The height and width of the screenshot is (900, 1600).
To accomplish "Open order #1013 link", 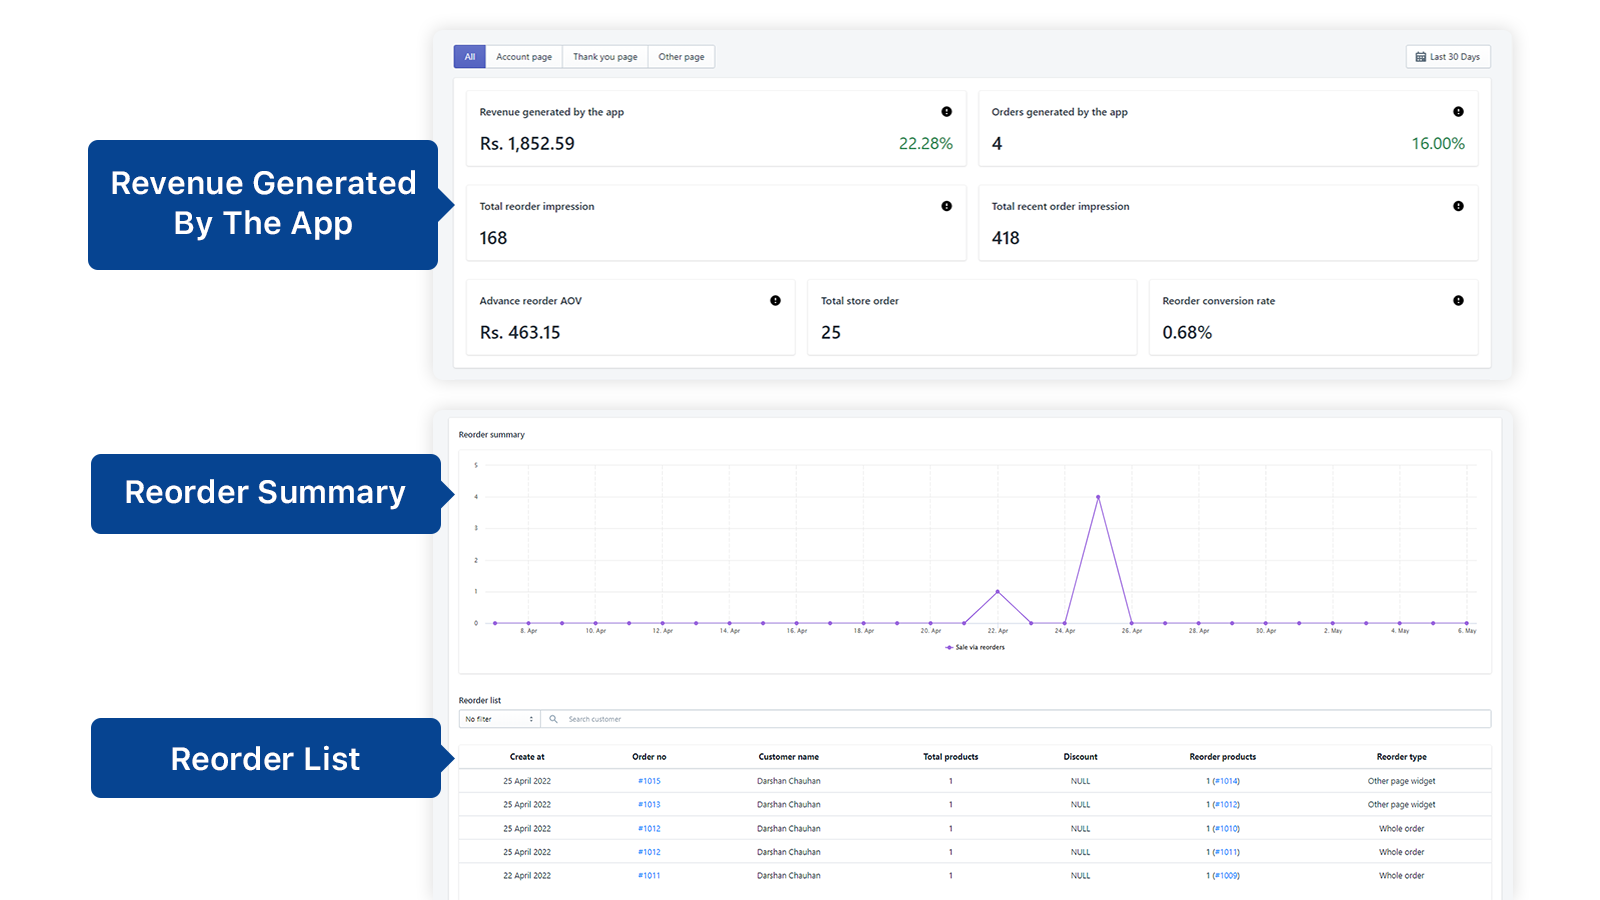I will point(649,805).
